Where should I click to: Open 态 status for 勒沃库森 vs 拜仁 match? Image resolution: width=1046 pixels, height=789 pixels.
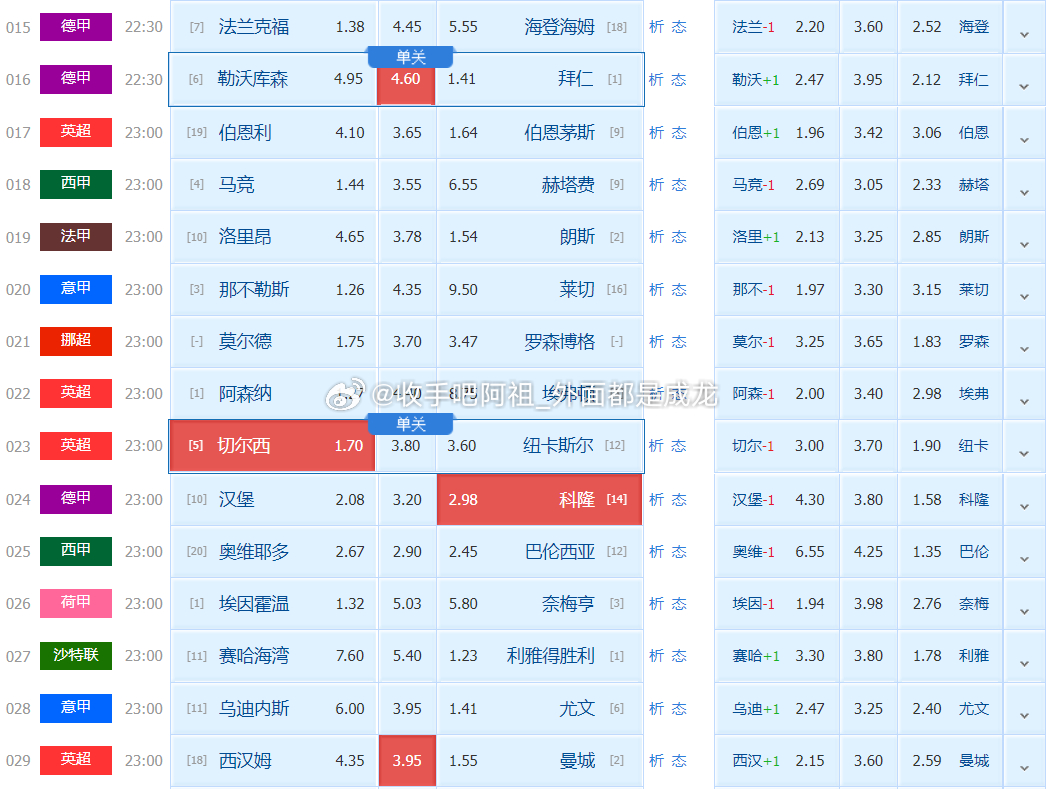pyautogui.click(x=679, y=79)
